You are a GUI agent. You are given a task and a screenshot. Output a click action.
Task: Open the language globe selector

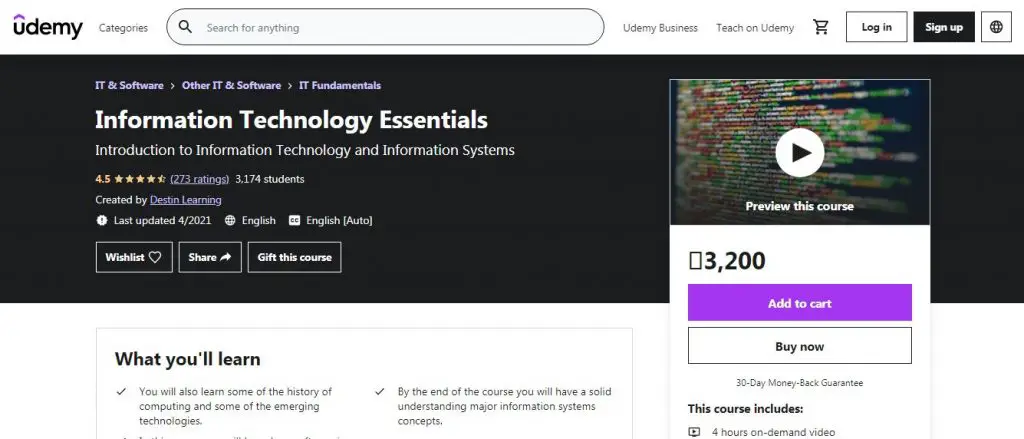(996, 27)
